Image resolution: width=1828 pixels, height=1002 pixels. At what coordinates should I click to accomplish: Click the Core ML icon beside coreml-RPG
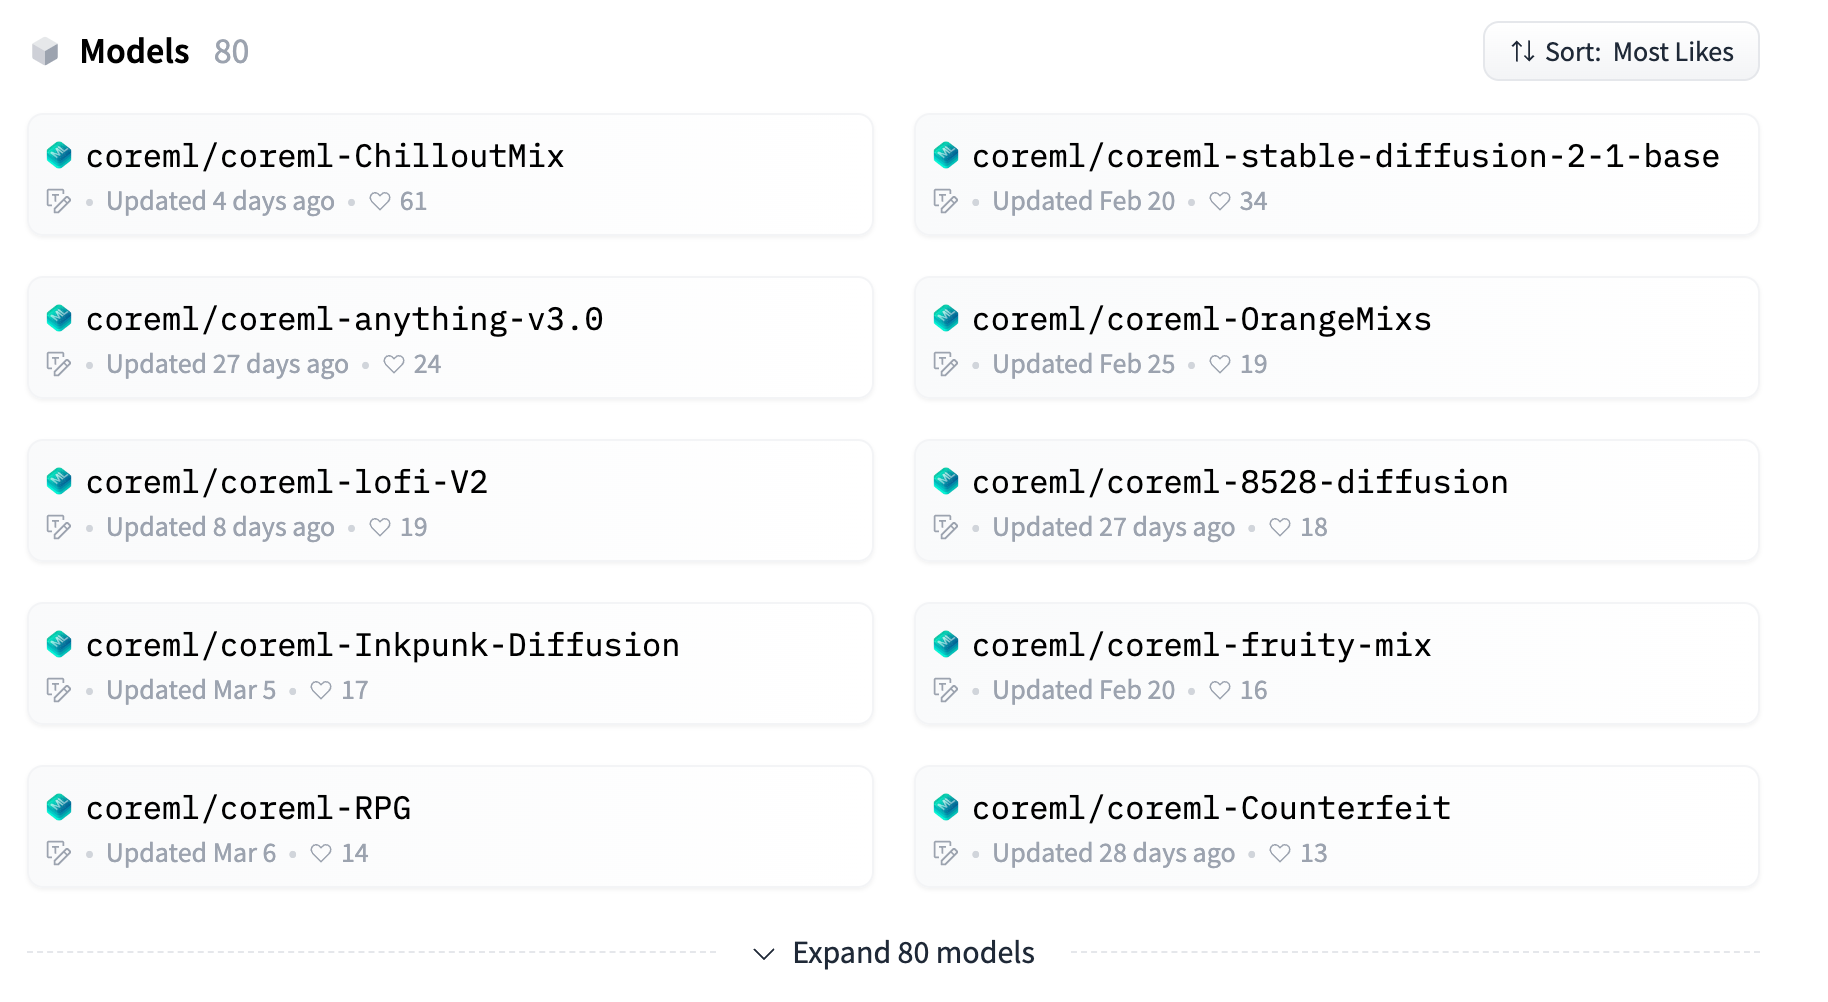click(x=59, y=807)
